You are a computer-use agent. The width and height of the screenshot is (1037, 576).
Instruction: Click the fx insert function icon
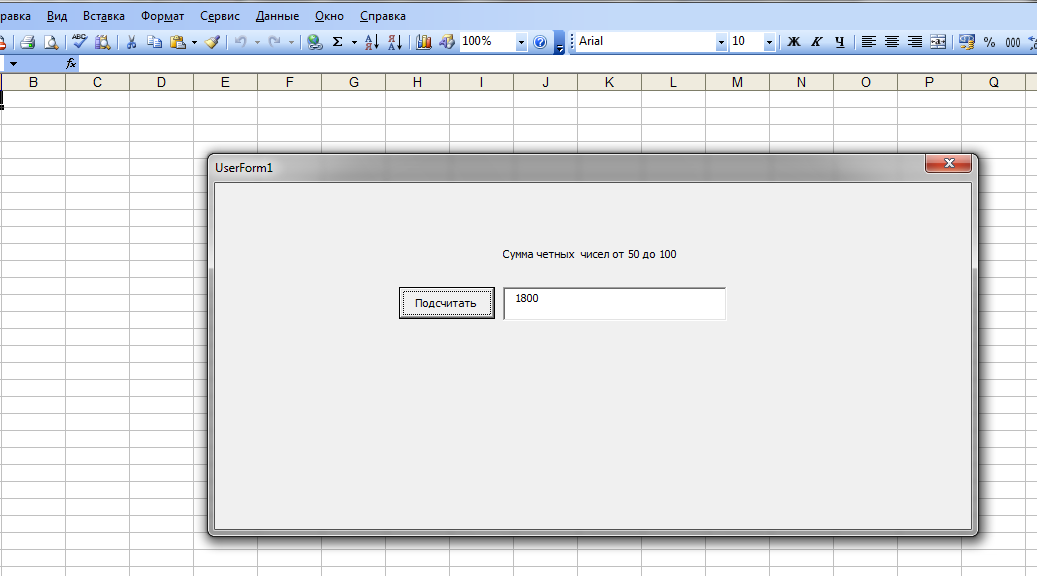coord(71,63)
